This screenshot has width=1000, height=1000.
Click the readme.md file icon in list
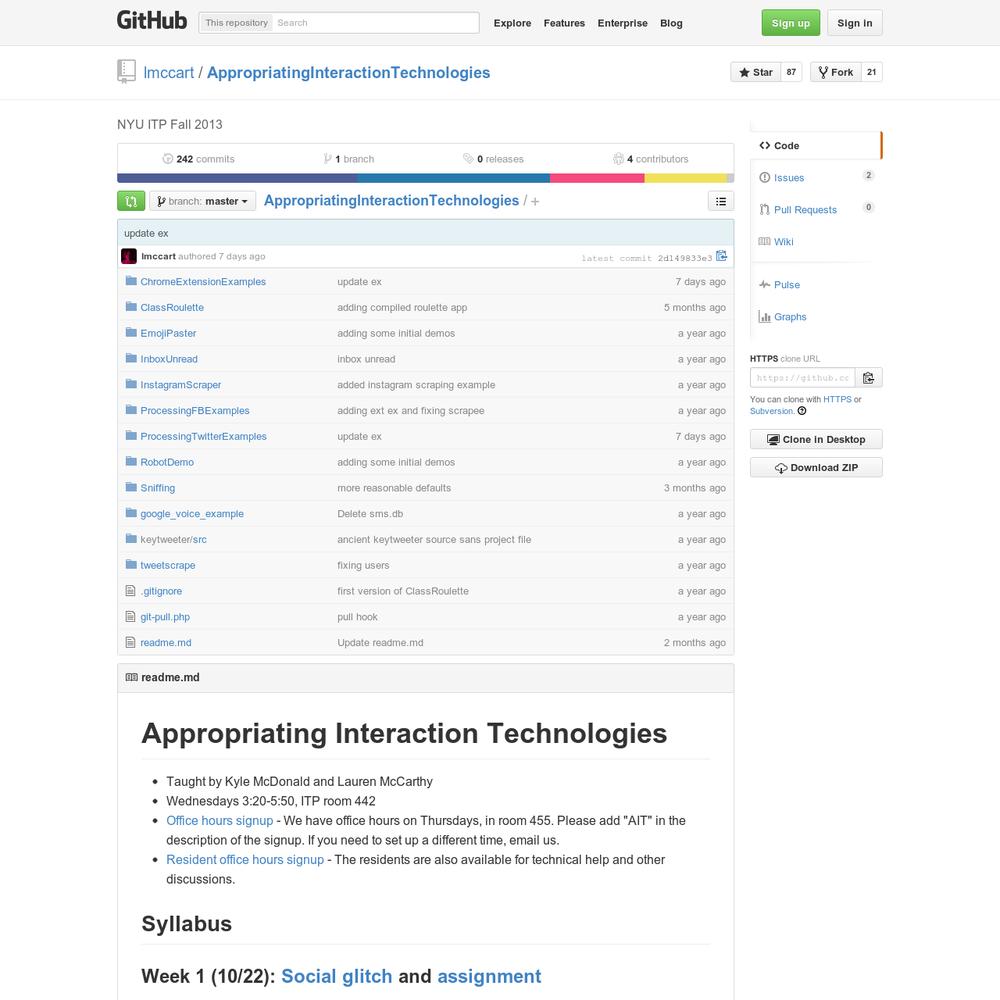pos(131,642)
